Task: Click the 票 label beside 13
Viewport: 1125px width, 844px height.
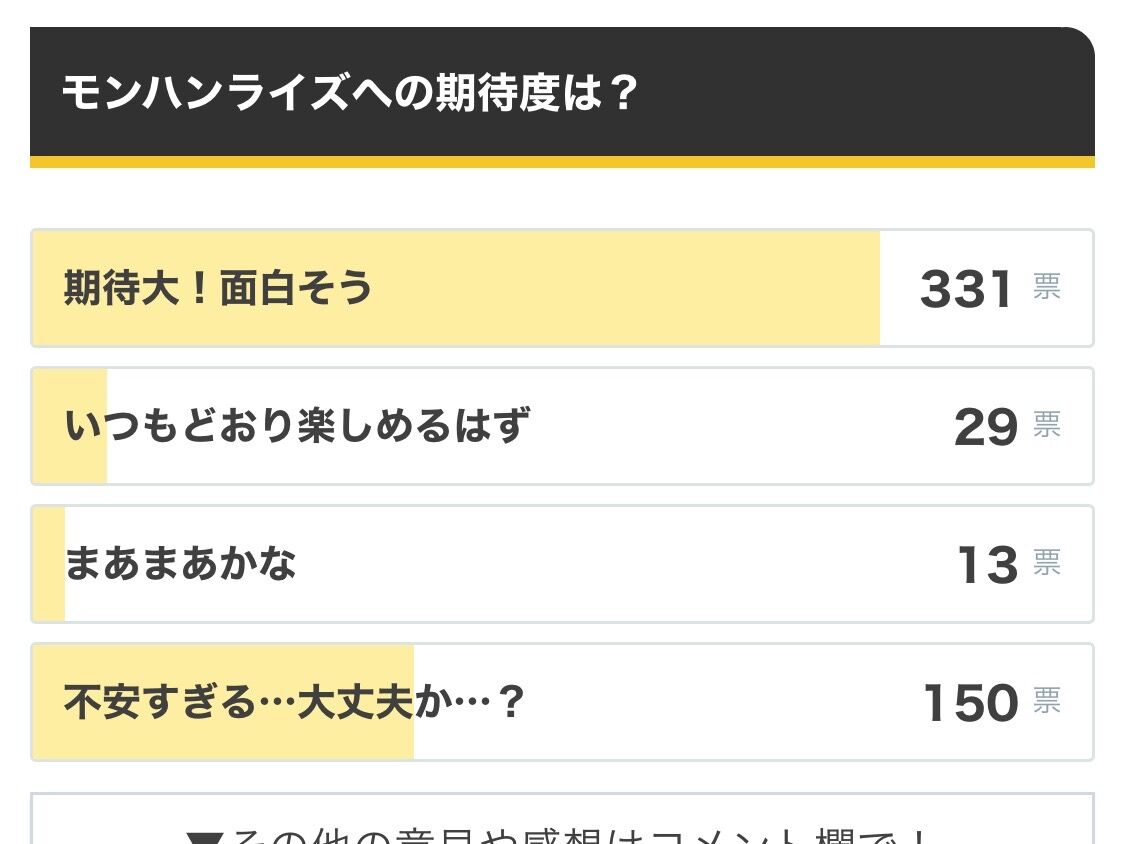Action: pos(1047,562)
